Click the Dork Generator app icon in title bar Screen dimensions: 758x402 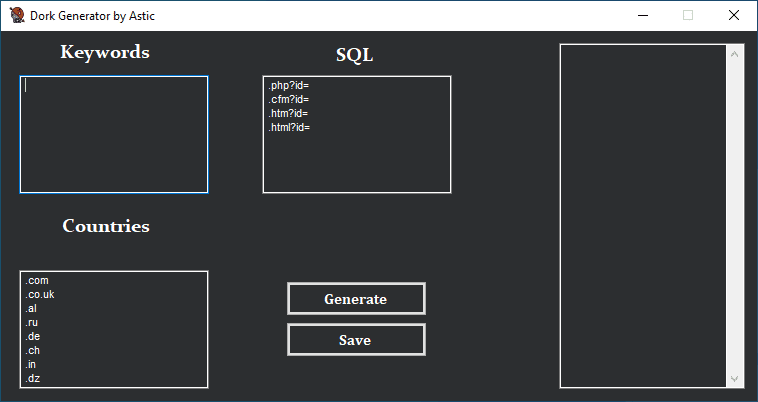17,15
